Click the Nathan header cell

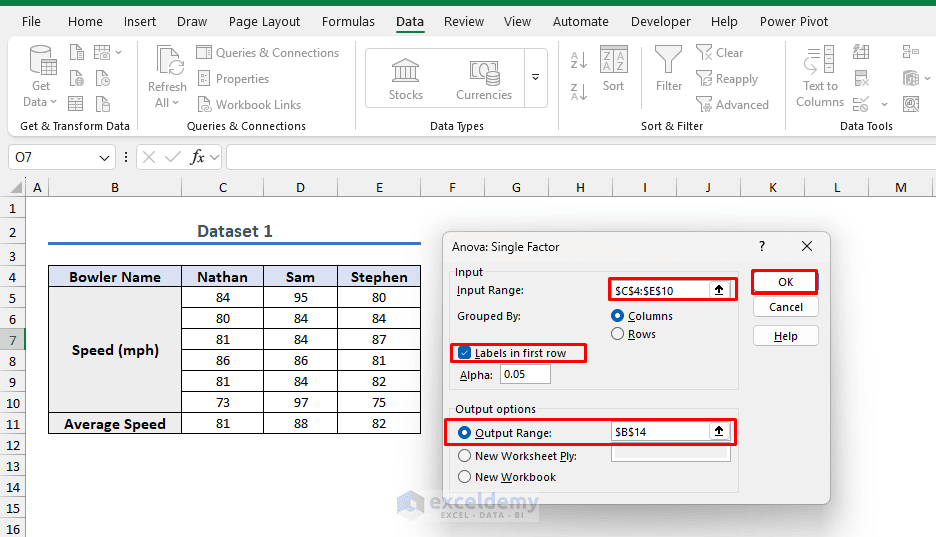[223, 277]
